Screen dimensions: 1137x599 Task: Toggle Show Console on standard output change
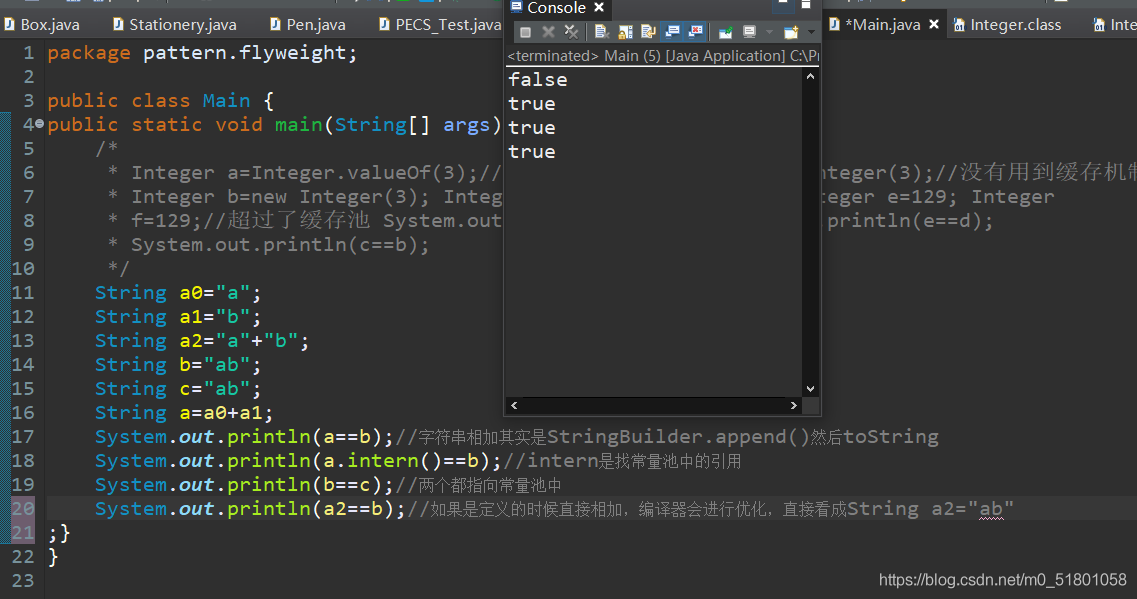coord(672,31)
